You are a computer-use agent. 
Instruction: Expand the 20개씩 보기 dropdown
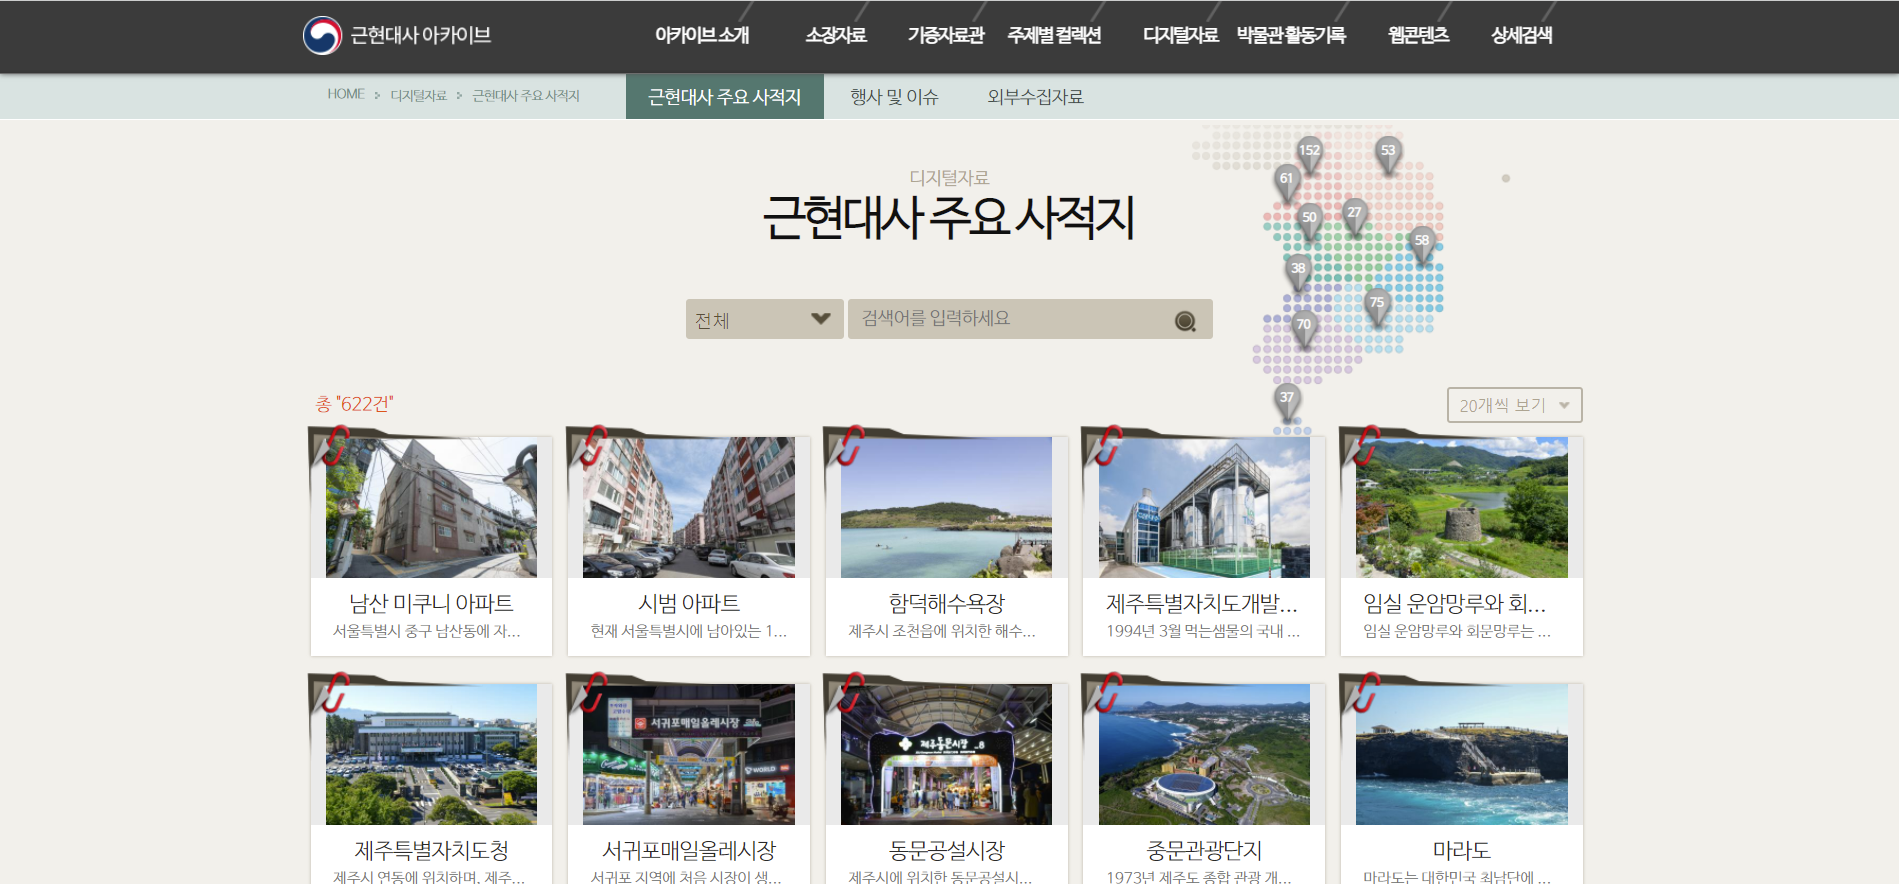click(x=1514, y=405)
